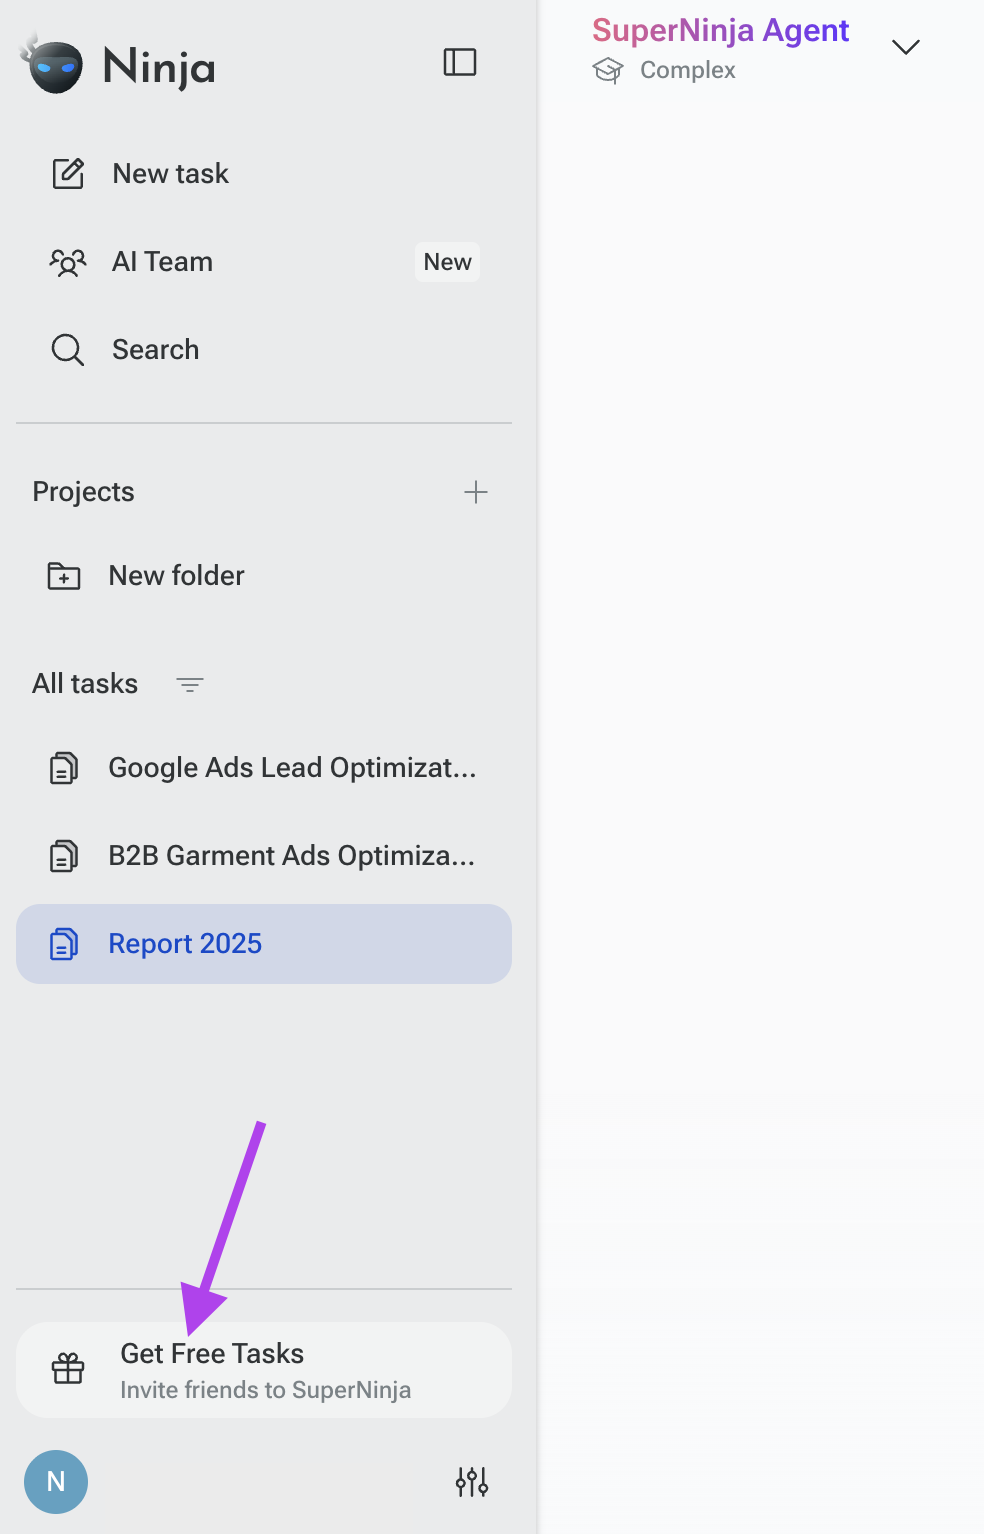
Task: Click the Search magnifier icon
Action: pos(68,350)
